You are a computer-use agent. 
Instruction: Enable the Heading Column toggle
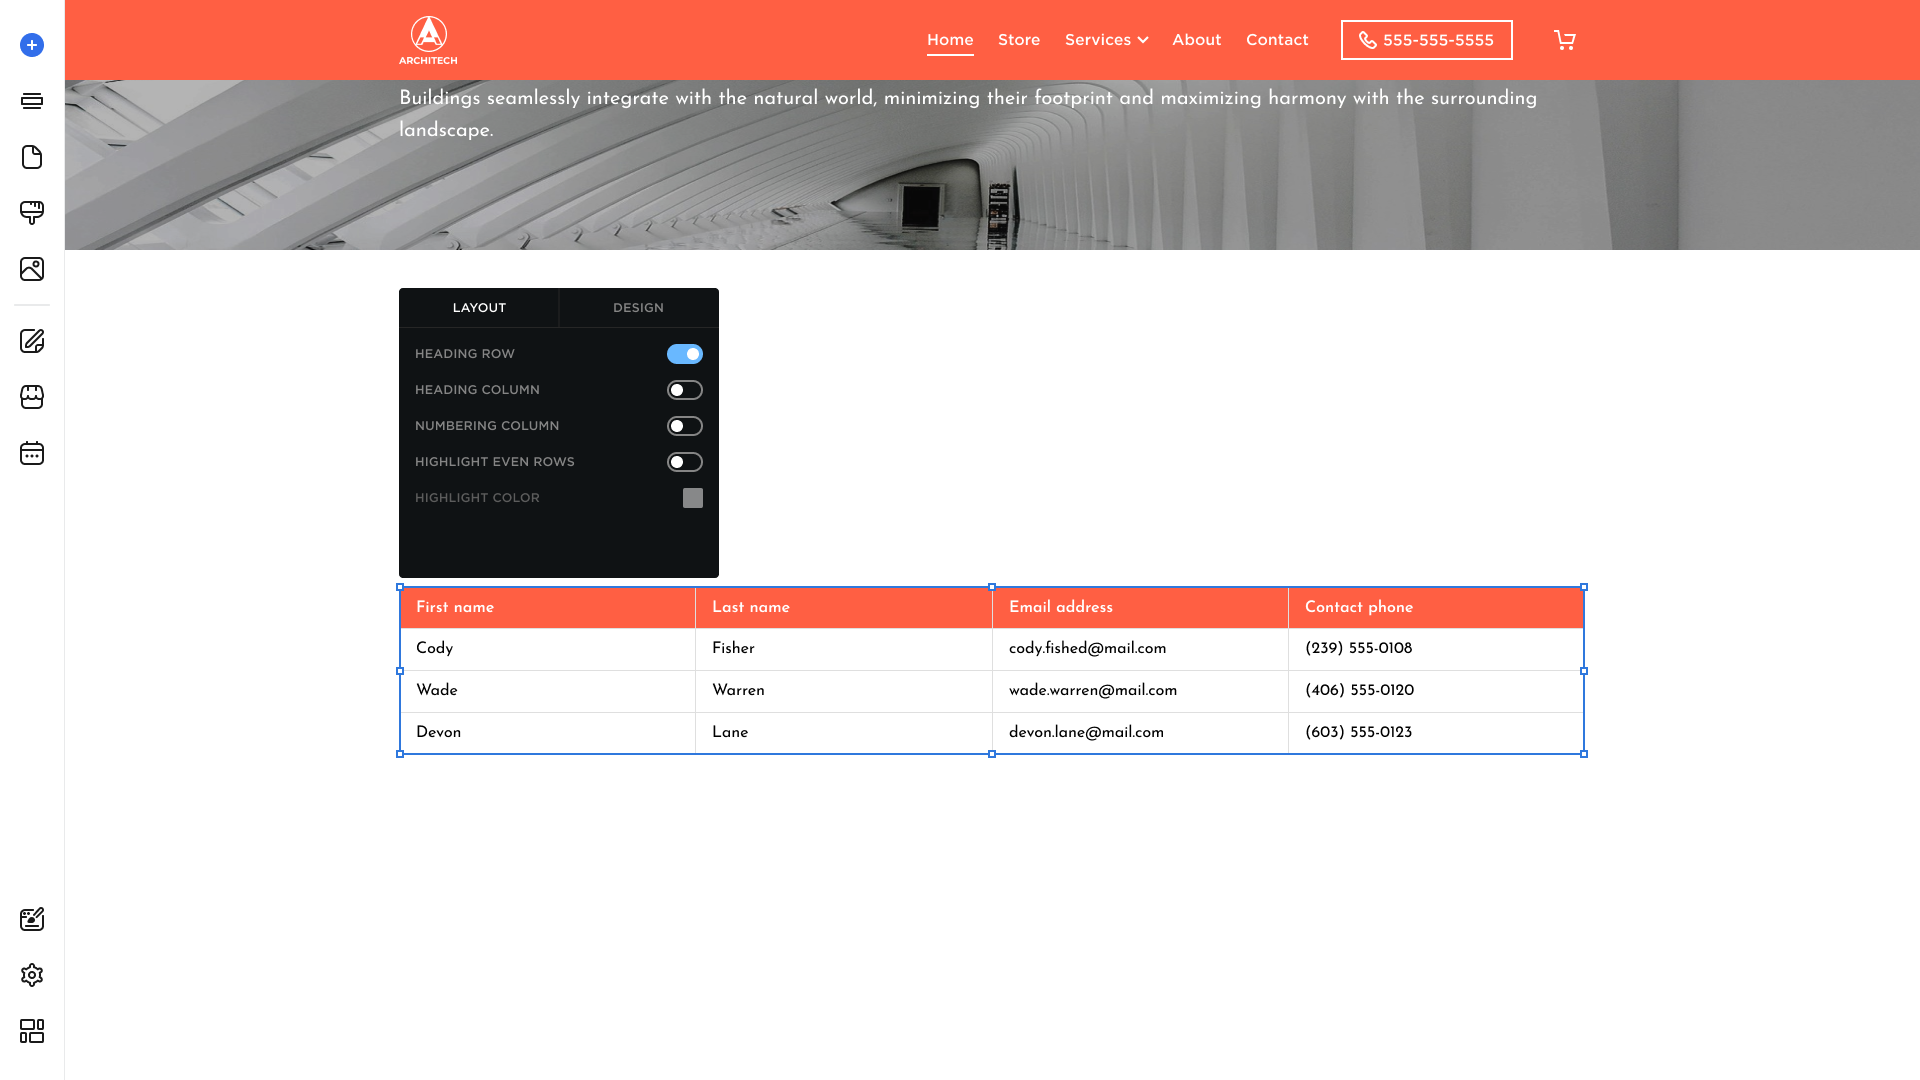pos(685,390)
